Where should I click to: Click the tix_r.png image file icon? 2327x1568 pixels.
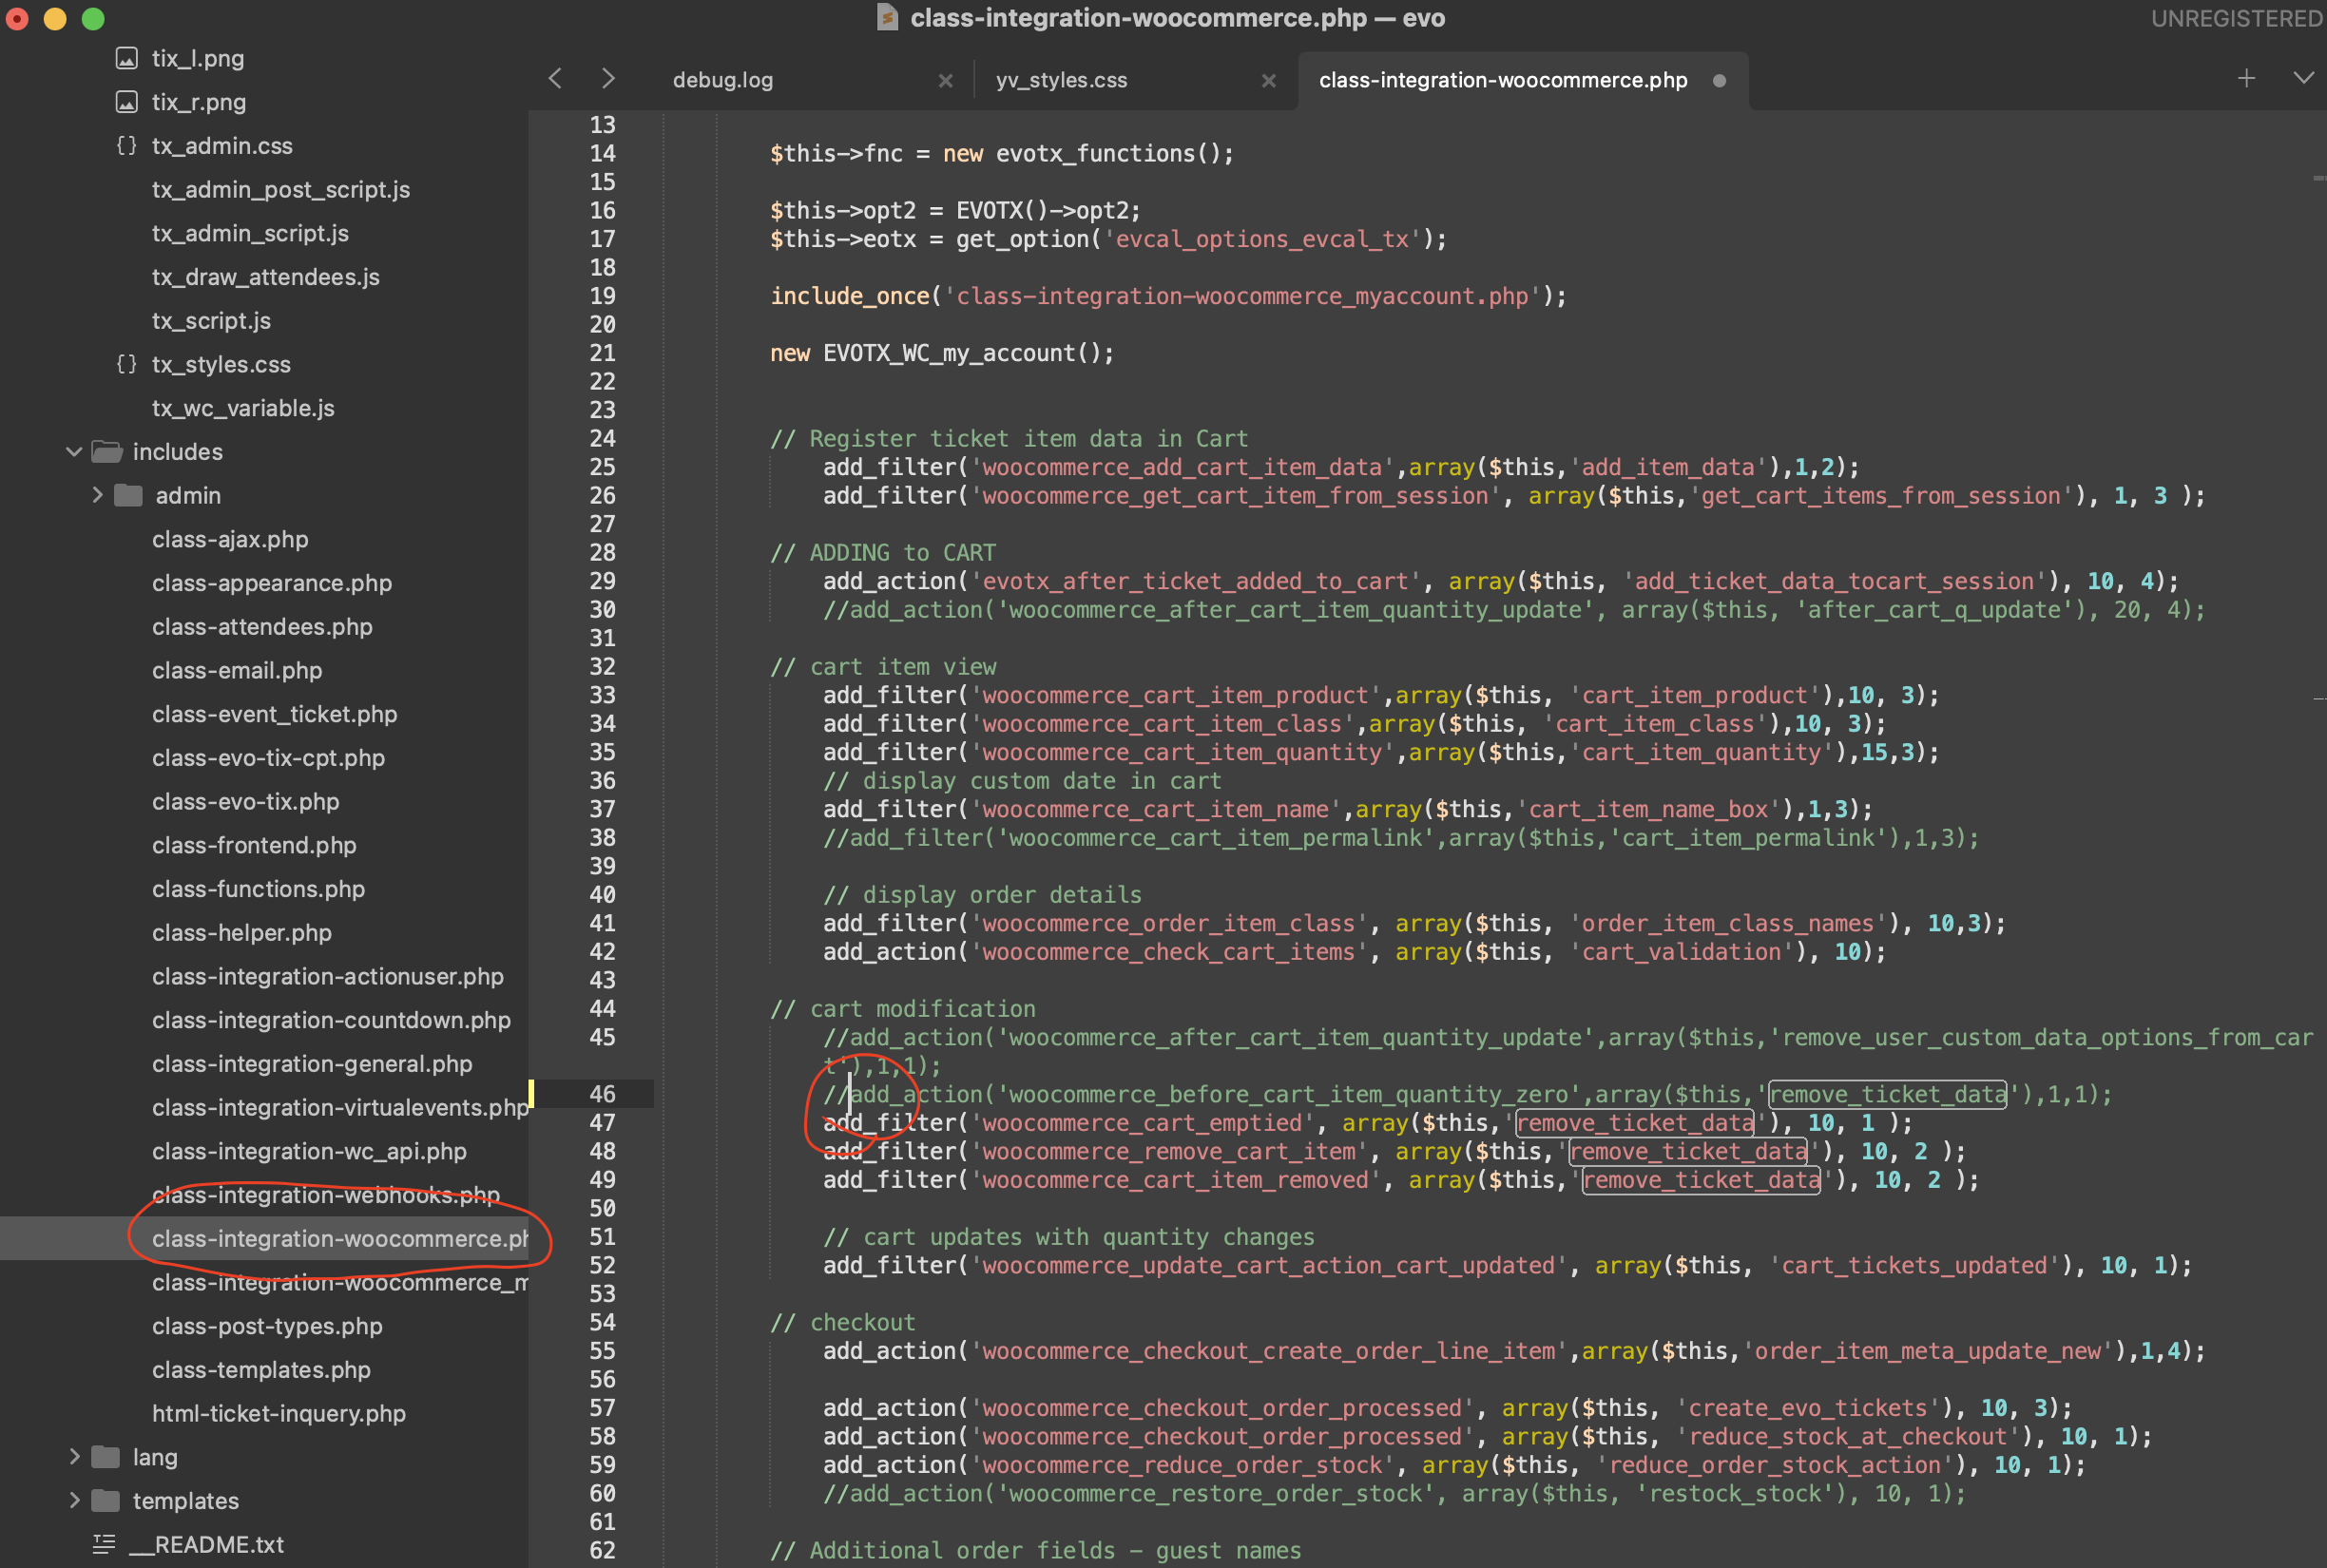(126, 102)
